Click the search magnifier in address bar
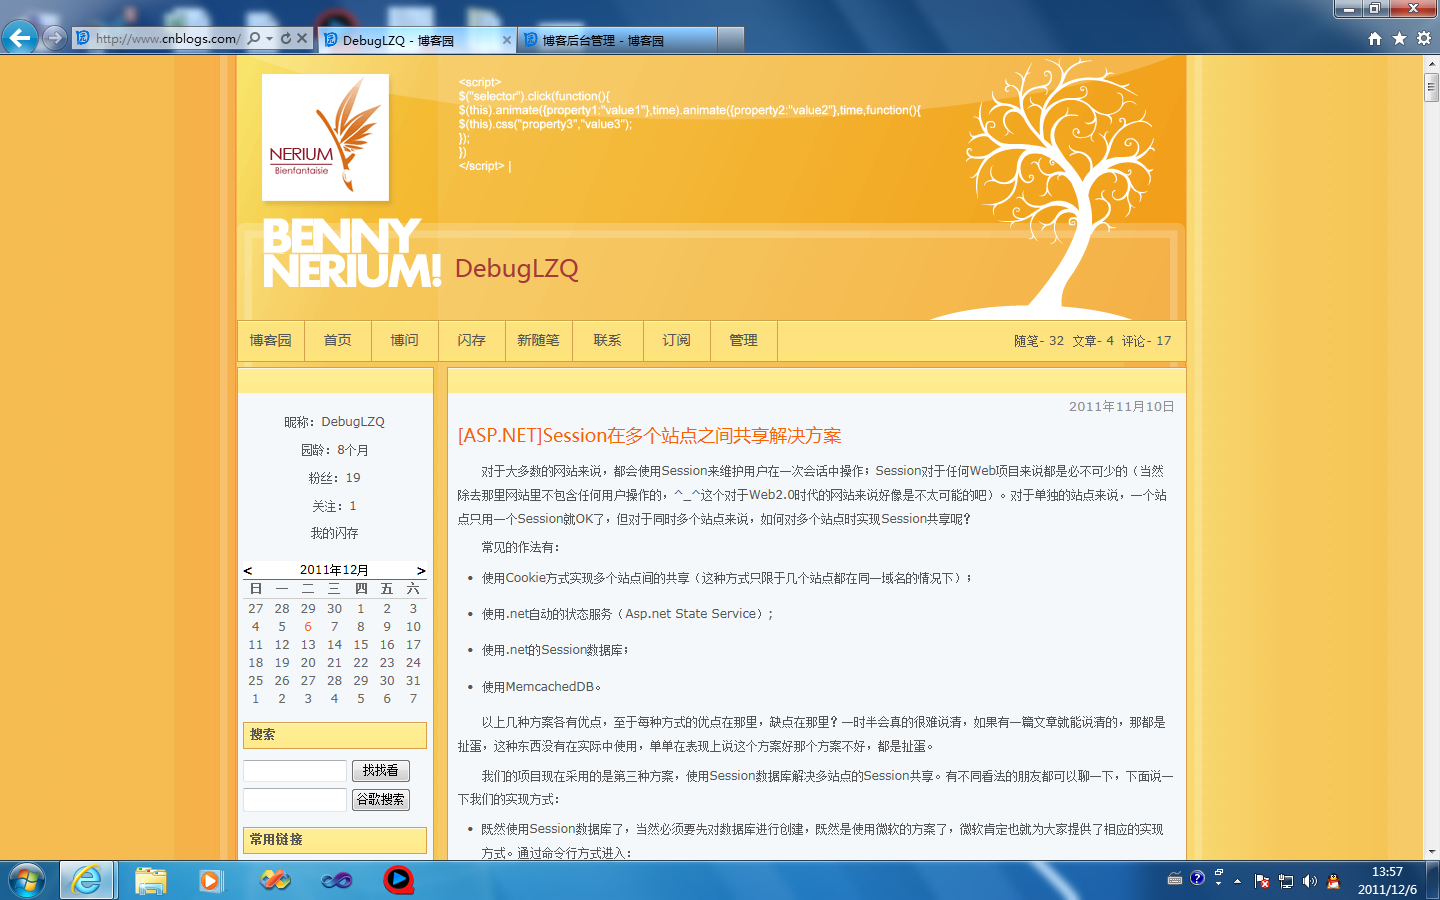This screenshot has height=900, width=1440. [x=254, y=38]
